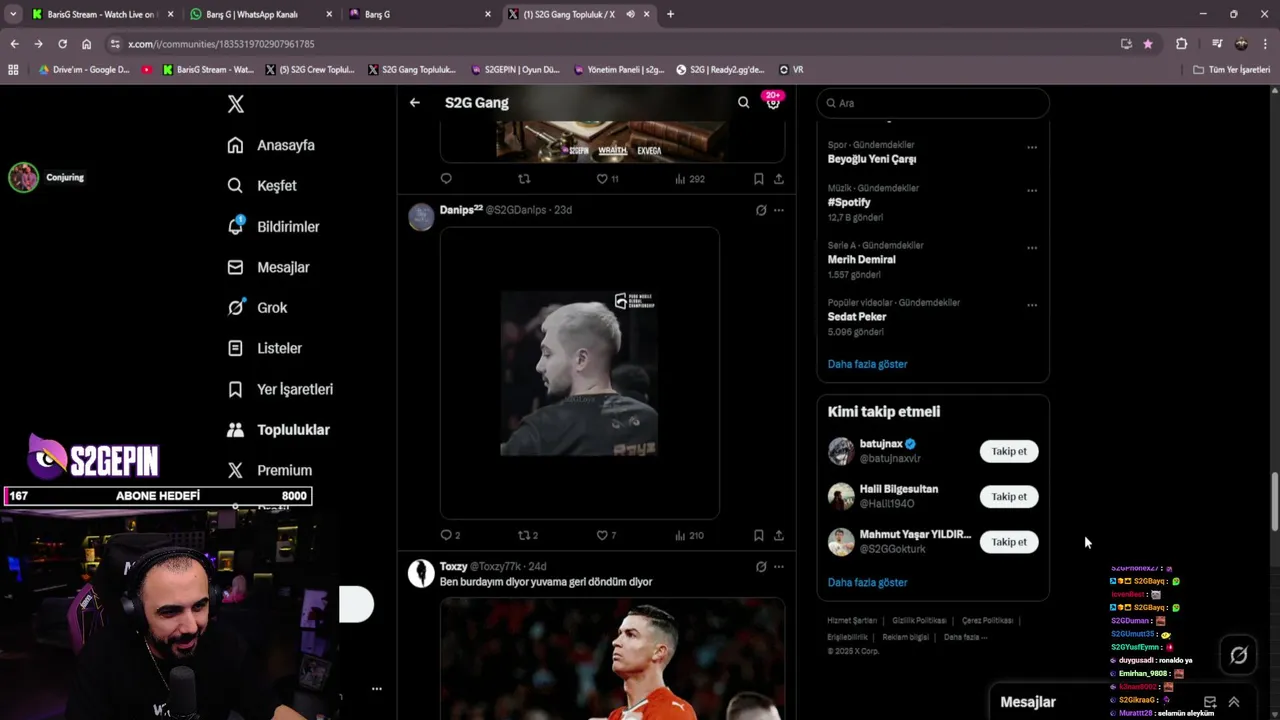Open a new browser tab
Image resolution: width=1280 pixels, height=720 pixels.
pyautogui.click(x=670, y=14)
